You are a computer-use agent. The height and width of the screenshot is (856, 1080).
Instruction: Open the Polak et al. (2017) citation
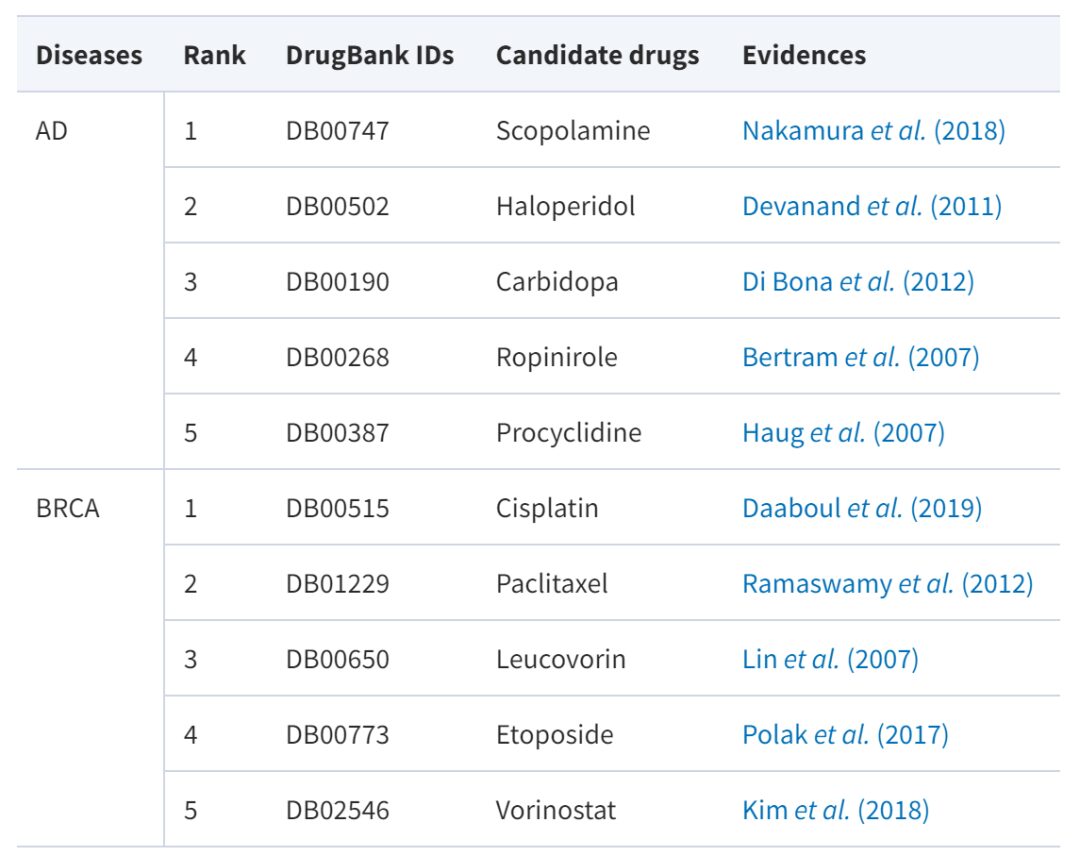pos(845,735)
